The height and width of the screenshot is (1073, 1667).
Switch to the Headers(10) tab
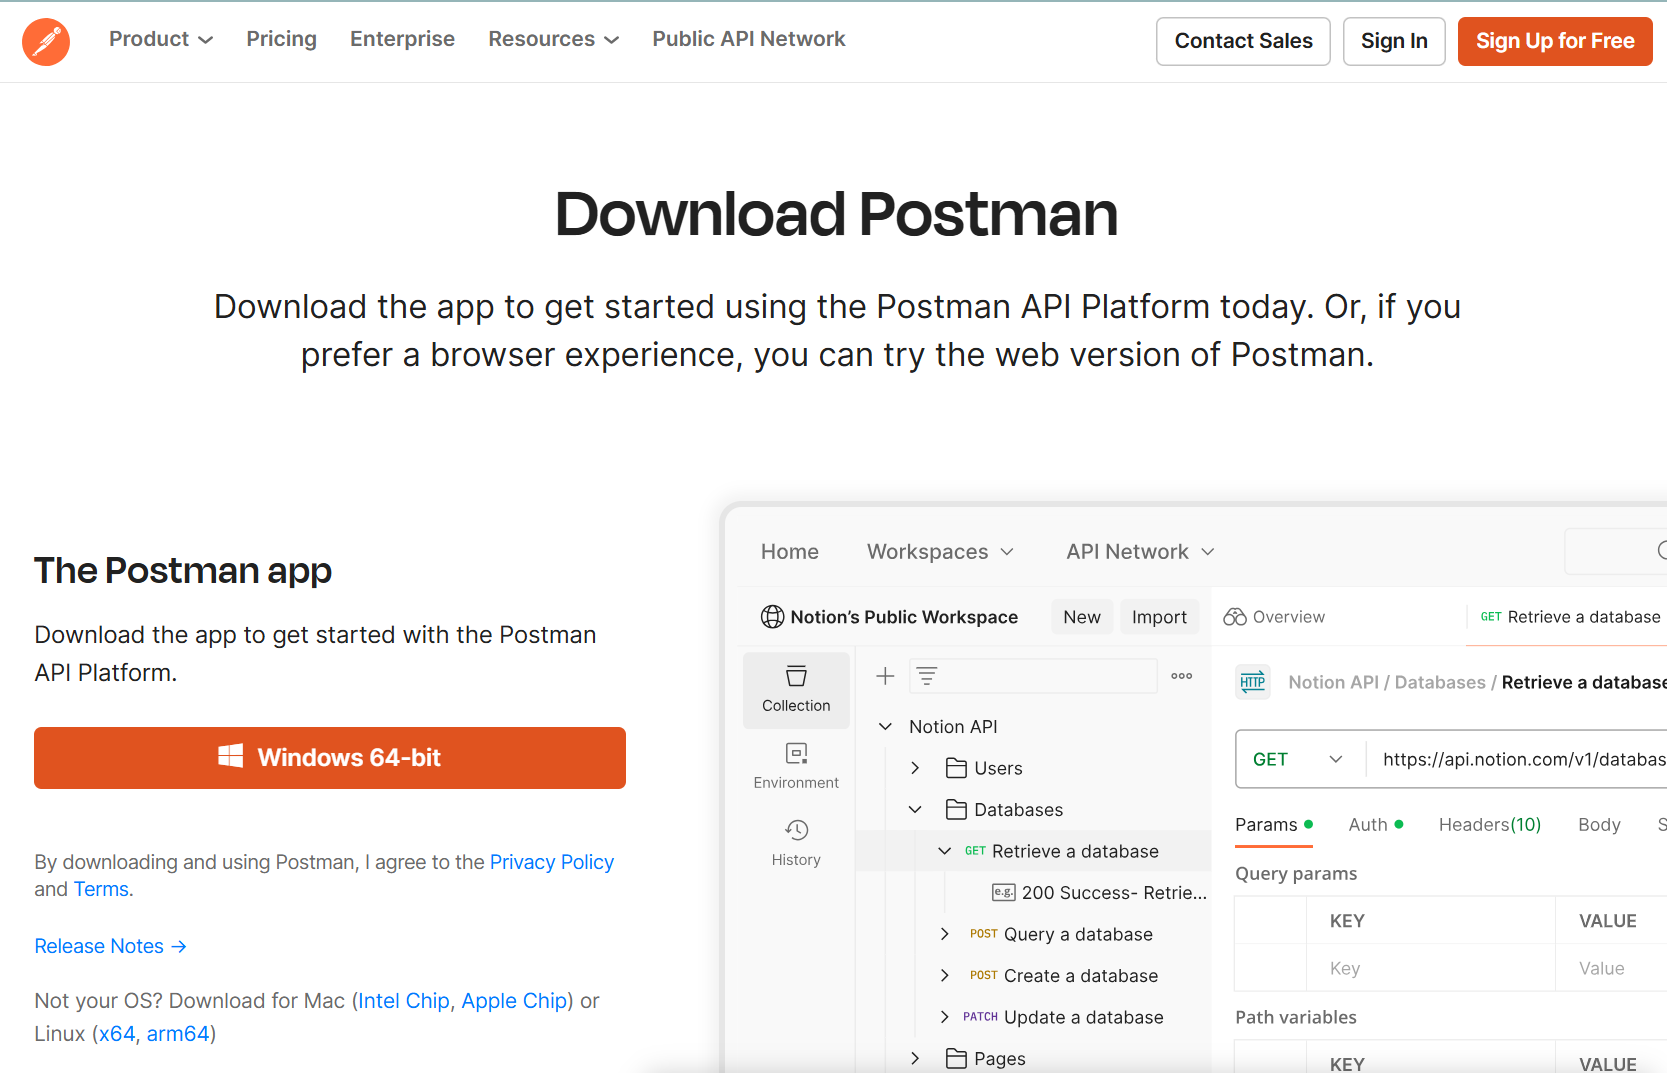[1490, 825]
